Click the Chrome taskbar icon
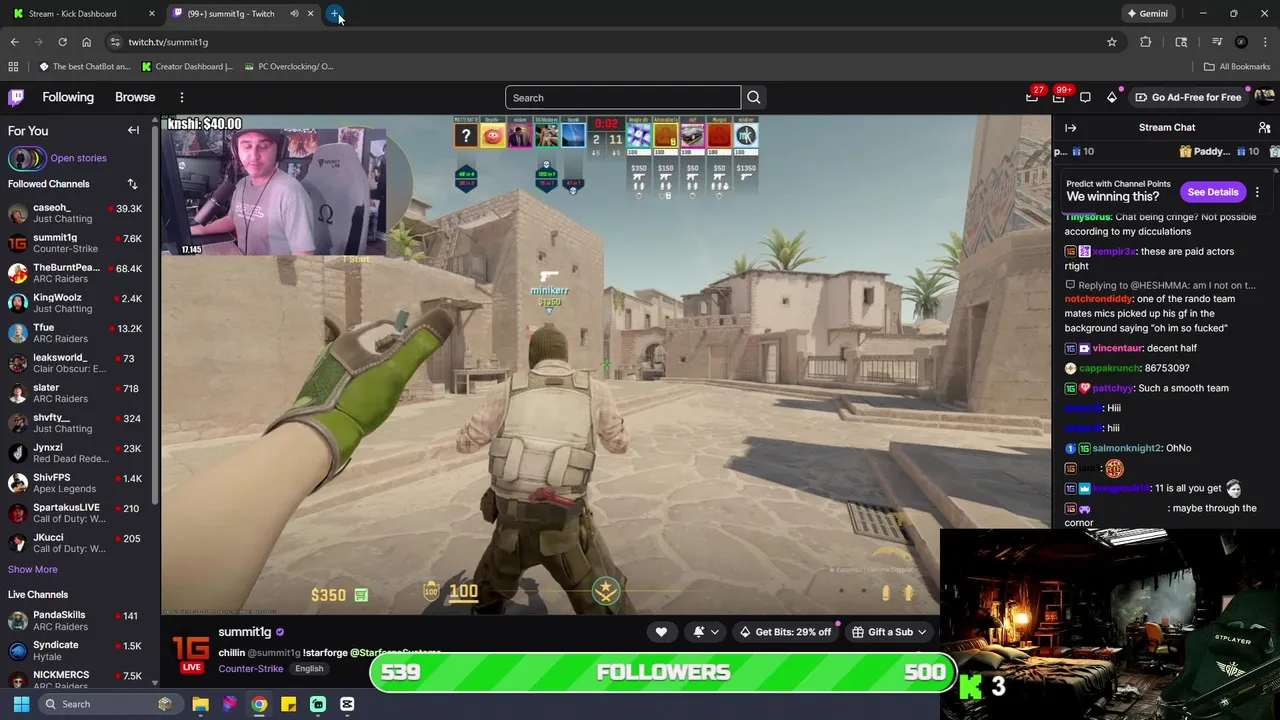The image size is (1280, 720). 259,704
